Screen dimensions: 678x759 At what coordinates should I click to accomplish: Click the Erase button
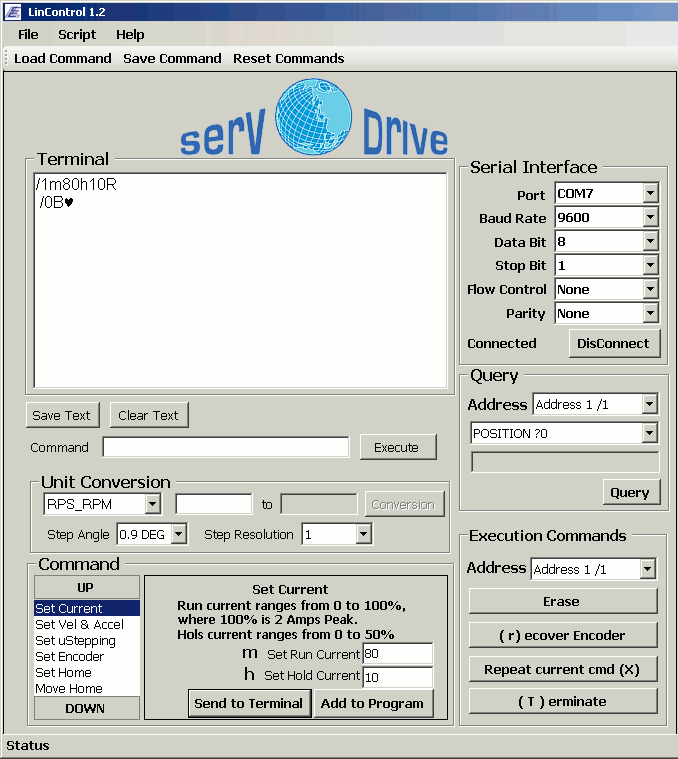pos(563,601)
